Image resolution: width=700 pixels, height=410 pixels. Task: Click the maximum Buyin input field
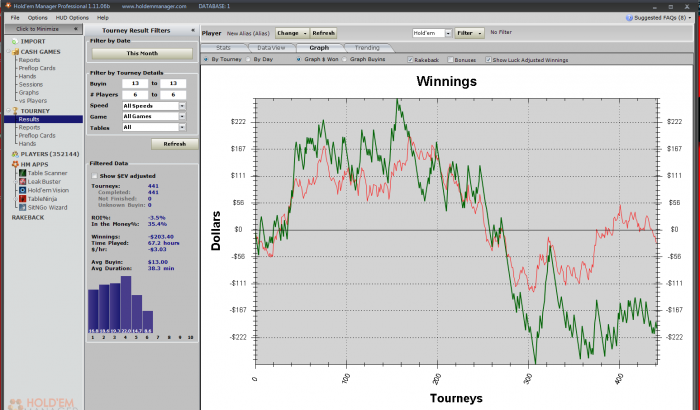[x=173, y=84]
